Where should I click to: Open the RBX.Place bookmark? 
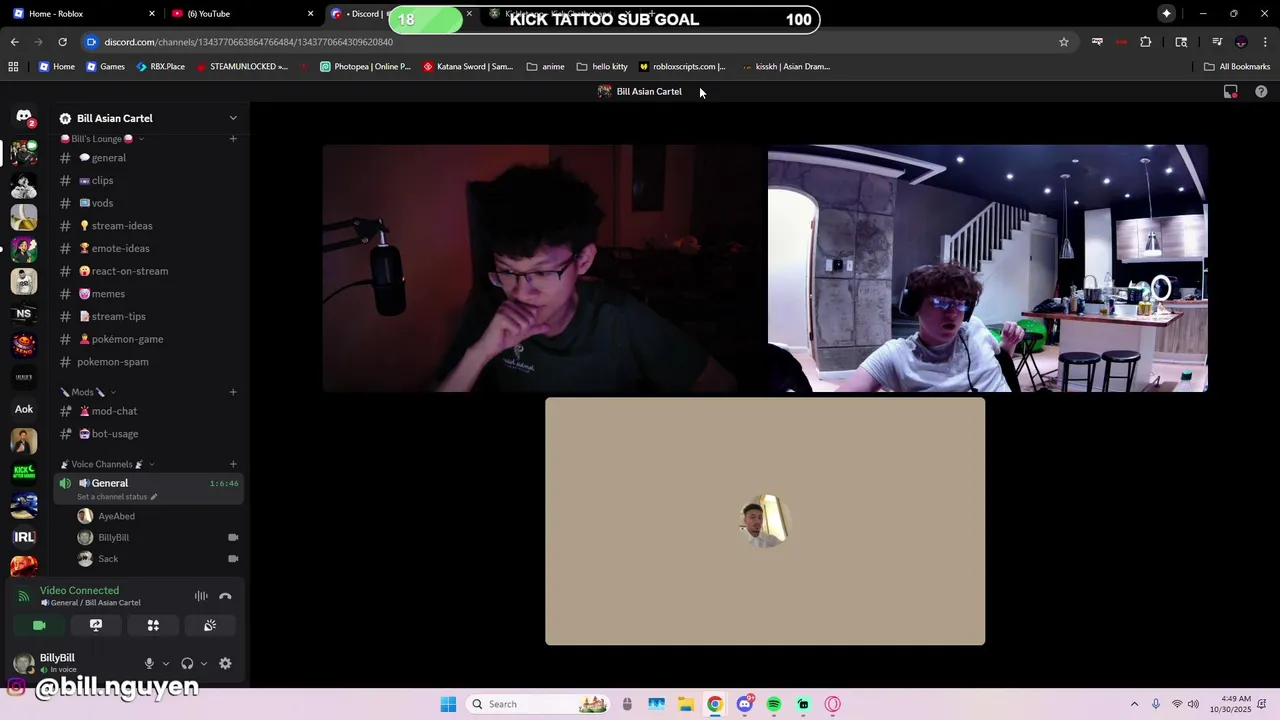tap(160, 67)
